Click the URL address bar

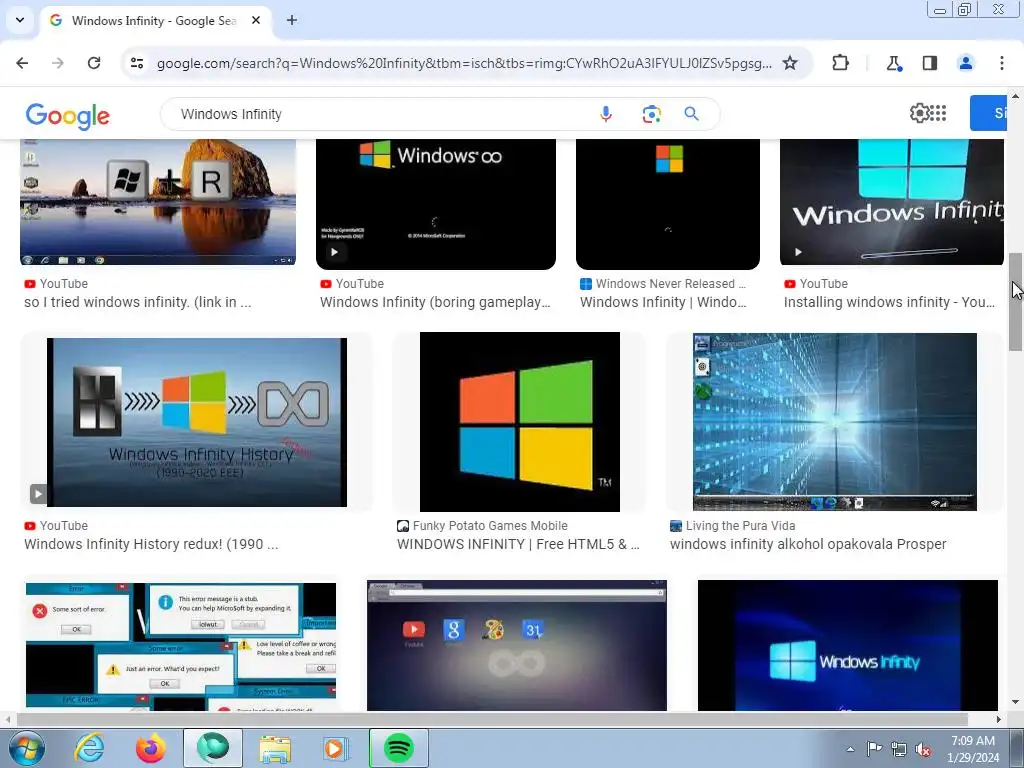tap(464, 63)
